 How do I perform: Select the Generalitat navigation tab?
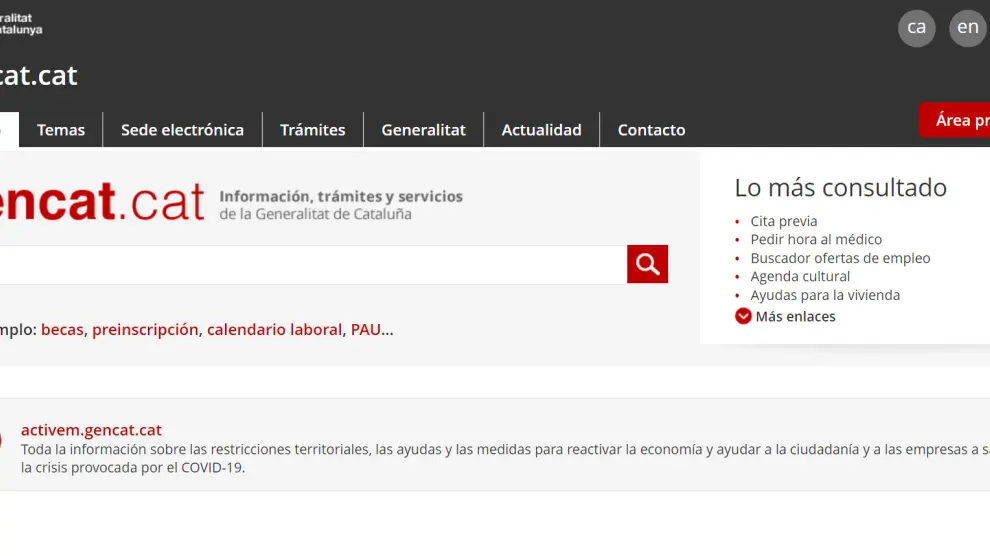[x=423, y=130]
